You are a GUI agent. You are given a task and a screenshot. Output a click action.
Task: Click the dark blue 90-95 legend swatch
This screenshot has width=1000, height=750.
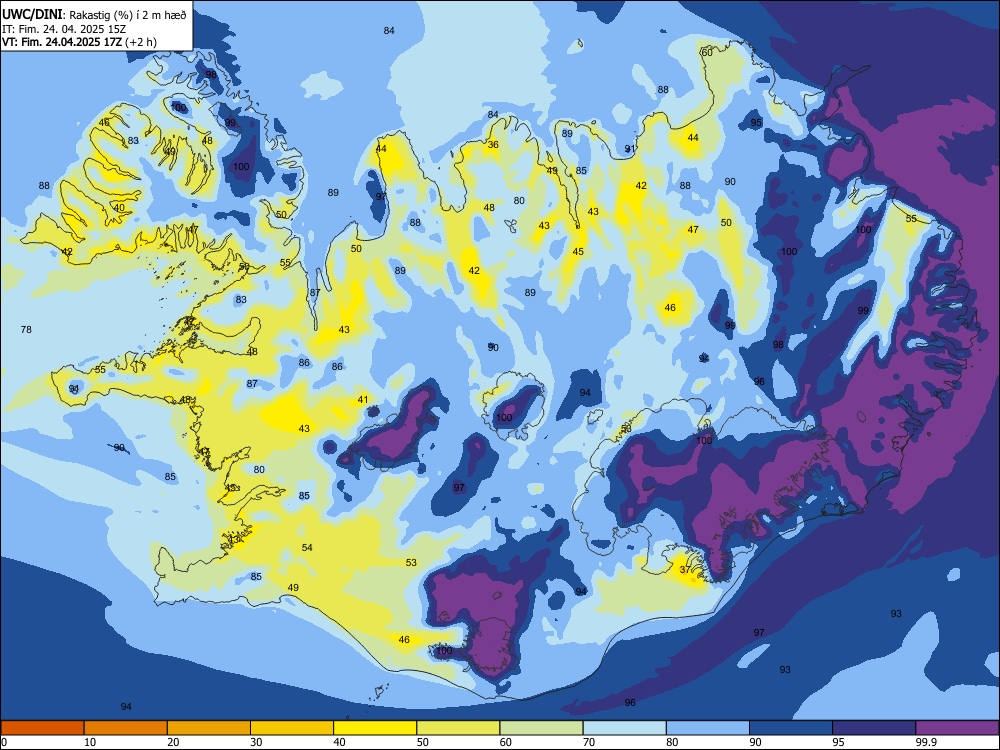coord(791,728)
